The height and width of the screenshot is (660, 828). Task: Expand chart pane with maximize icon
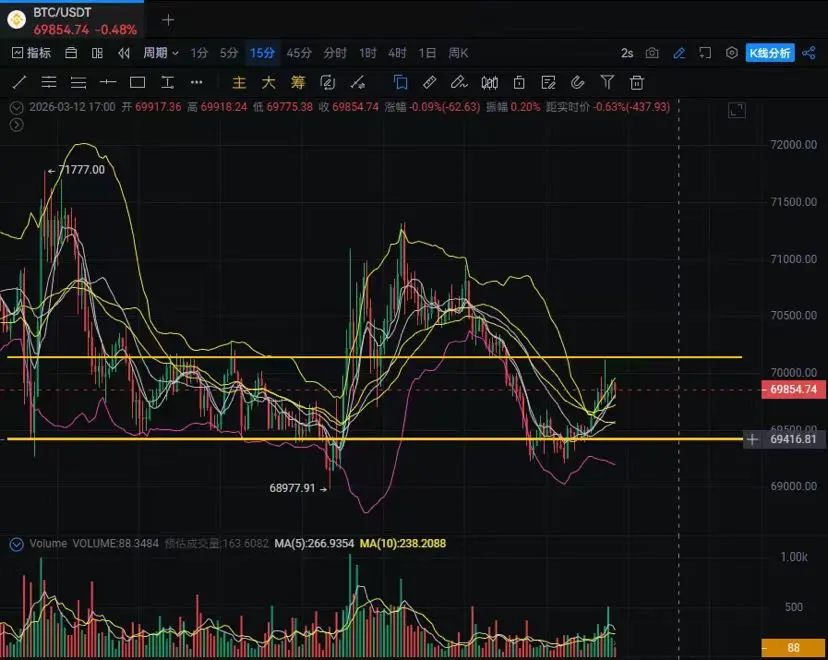pos(737,110)
